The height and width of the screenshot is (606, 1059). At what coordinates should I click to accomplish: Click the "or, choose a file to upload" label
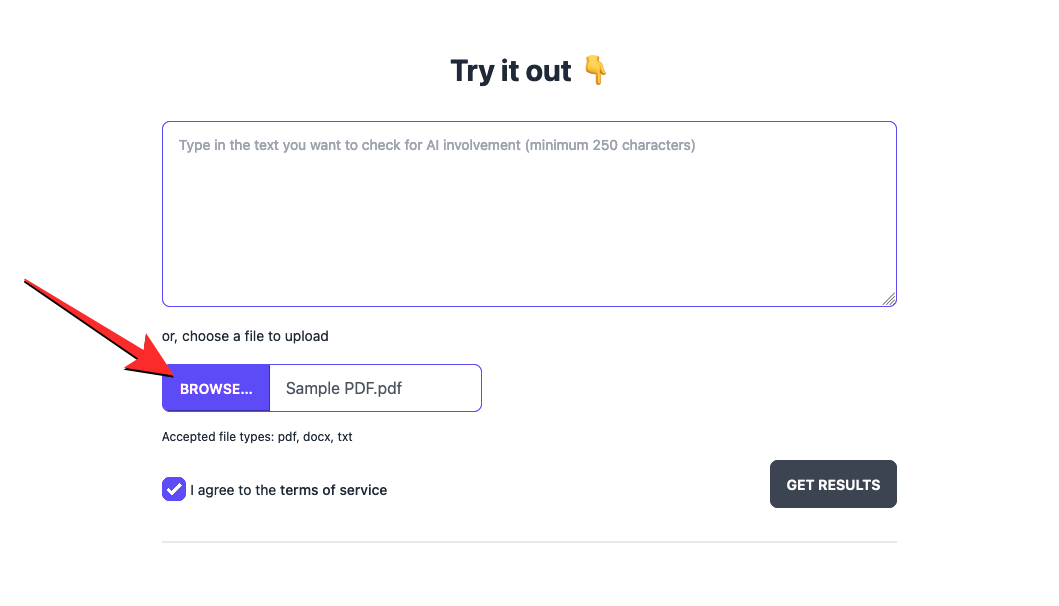245,336
